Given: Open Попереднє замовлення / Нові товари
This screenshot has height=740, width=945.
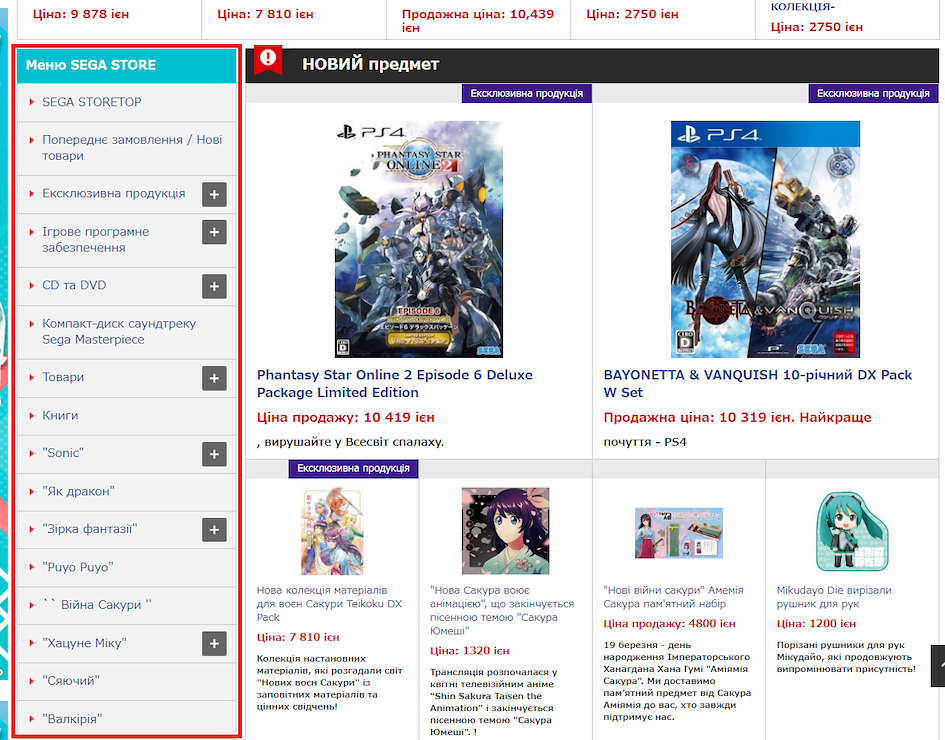Looking at the screenshot, I should coord(127,148).
